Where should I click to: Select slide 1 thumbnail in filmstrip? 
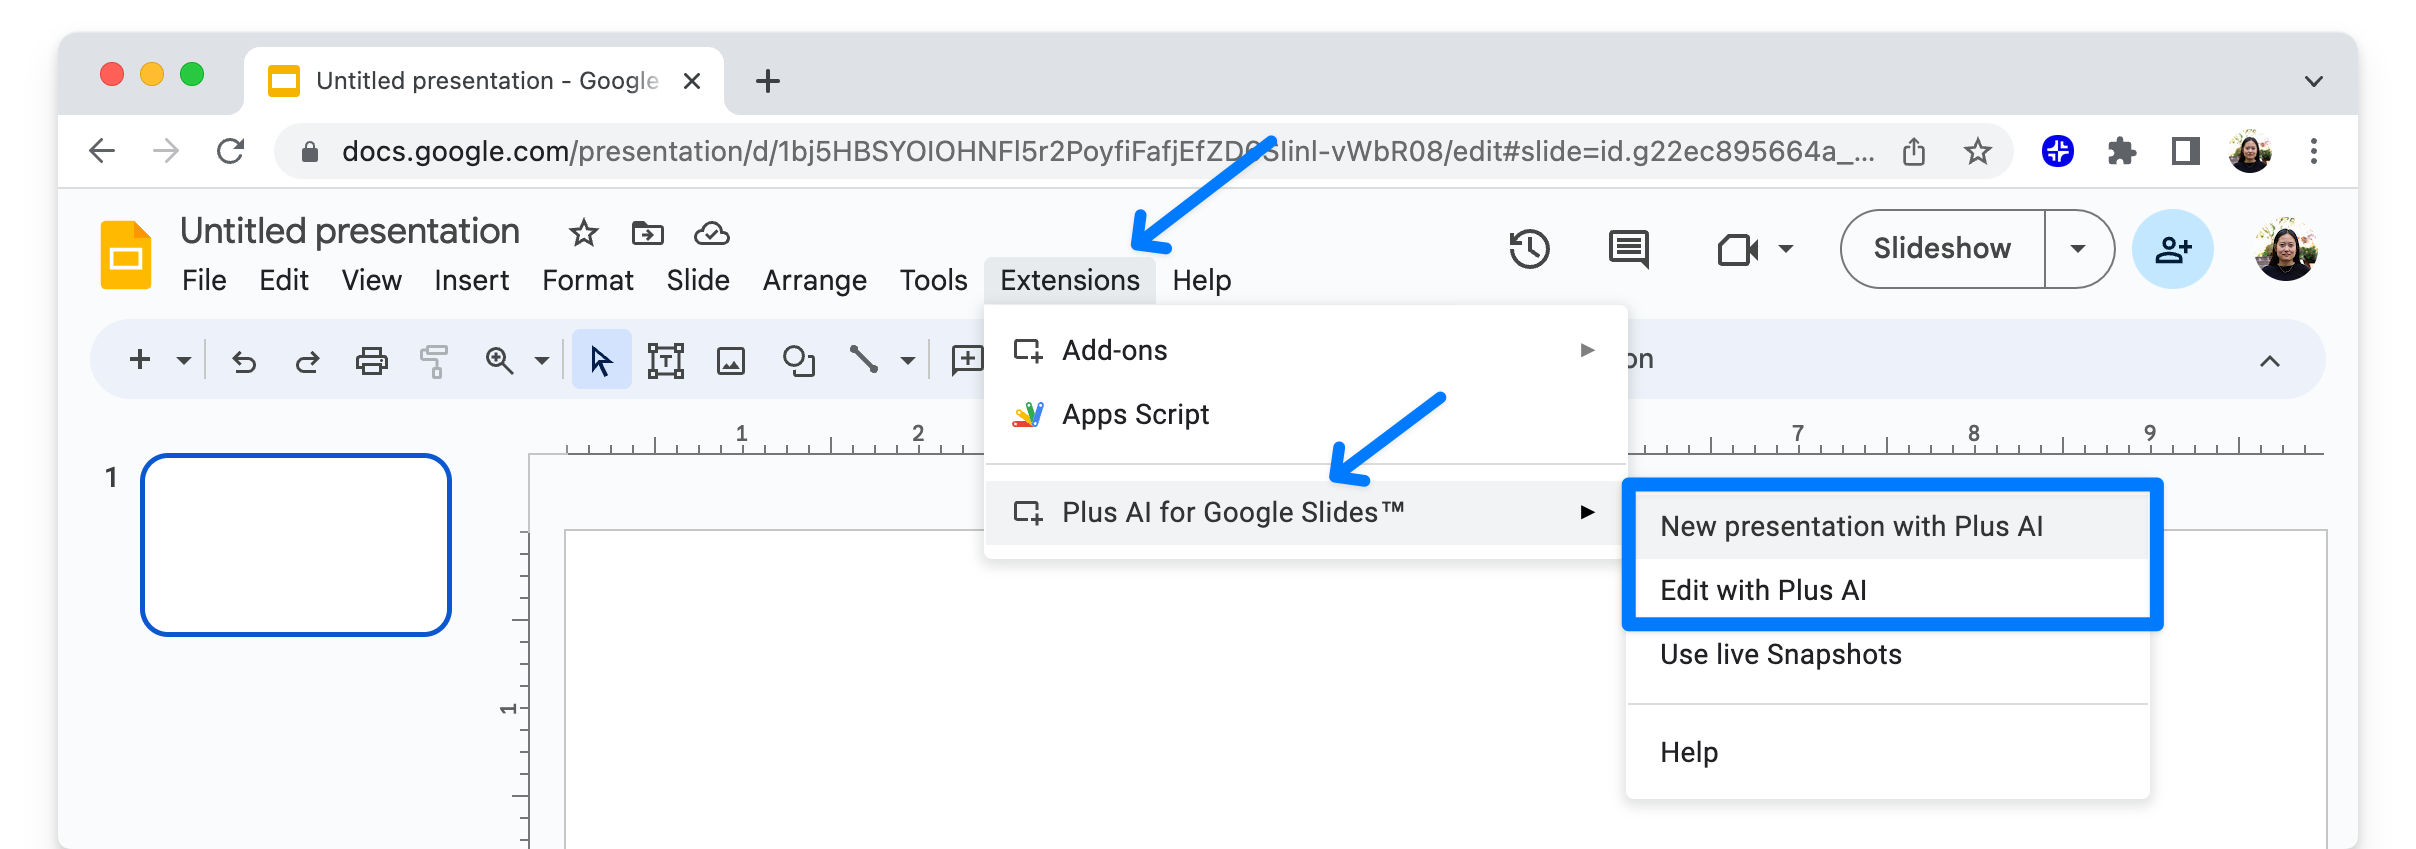click(296, 545)
